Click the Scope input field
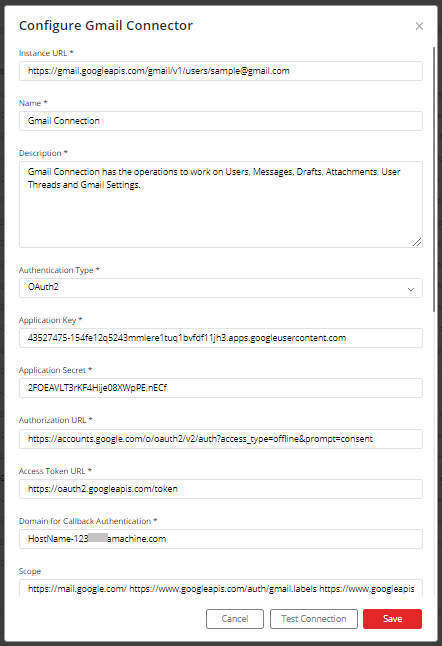The height and width of the screenshot is (646, 442). pyautogui.click(x=221, y=588)
